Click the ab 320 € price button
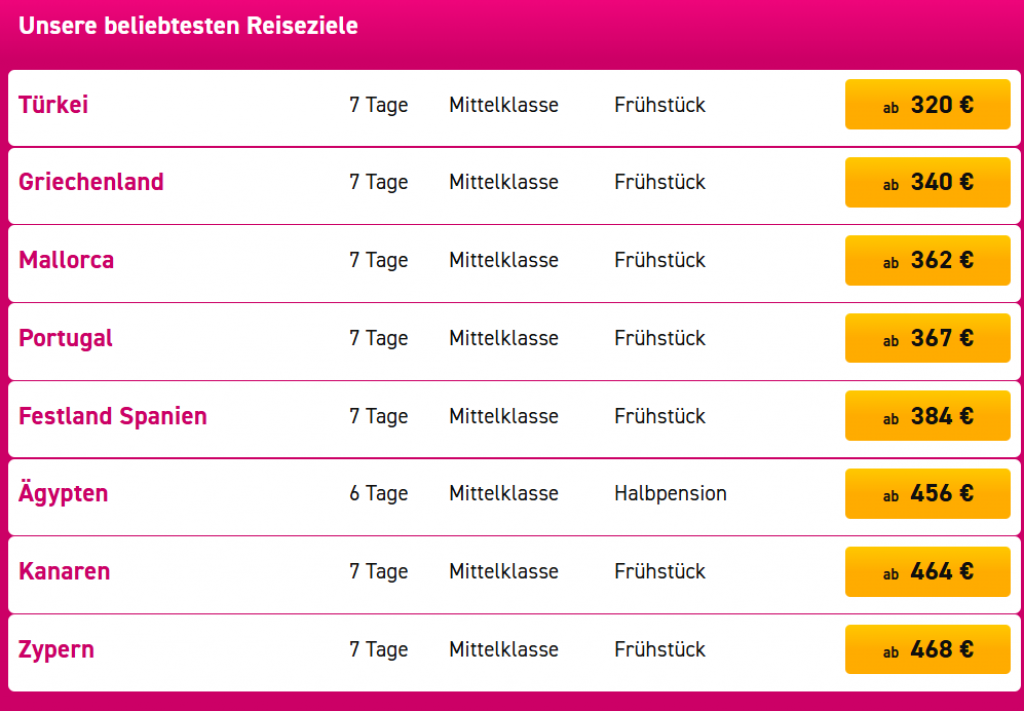Viewport: 1024px width, 711px height. point(927,104)
